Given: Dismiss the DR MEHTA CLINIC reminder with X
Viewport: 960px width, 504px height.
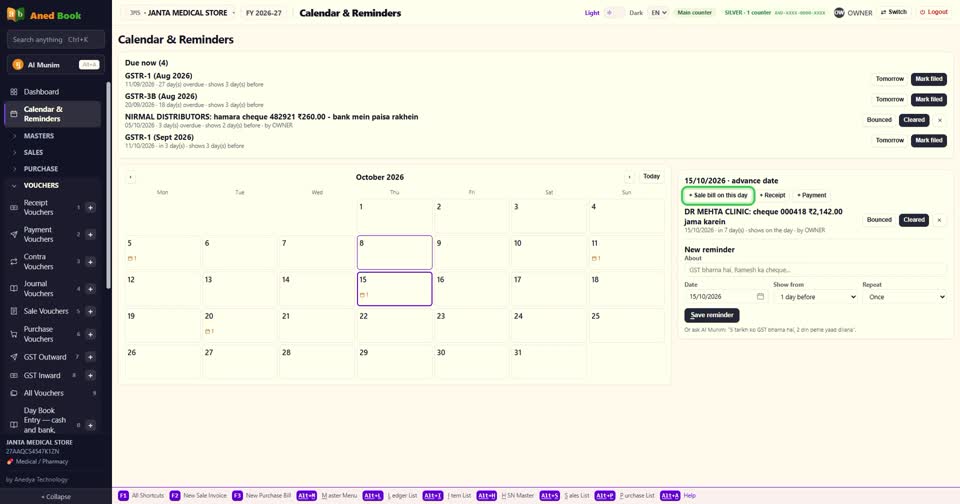Looking at the screenshot, I should (x=939, y=220).
